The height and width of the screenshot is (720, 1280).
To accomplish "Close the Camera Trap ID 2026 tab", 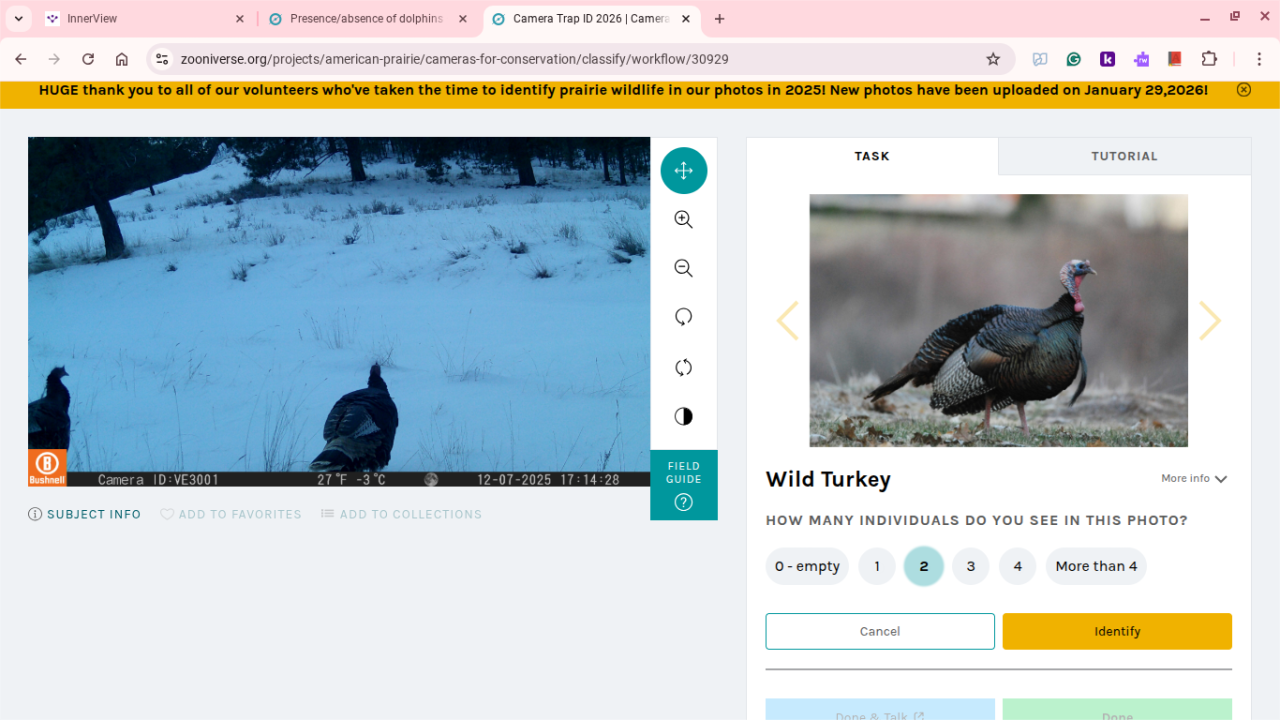I will click(685, 19).
